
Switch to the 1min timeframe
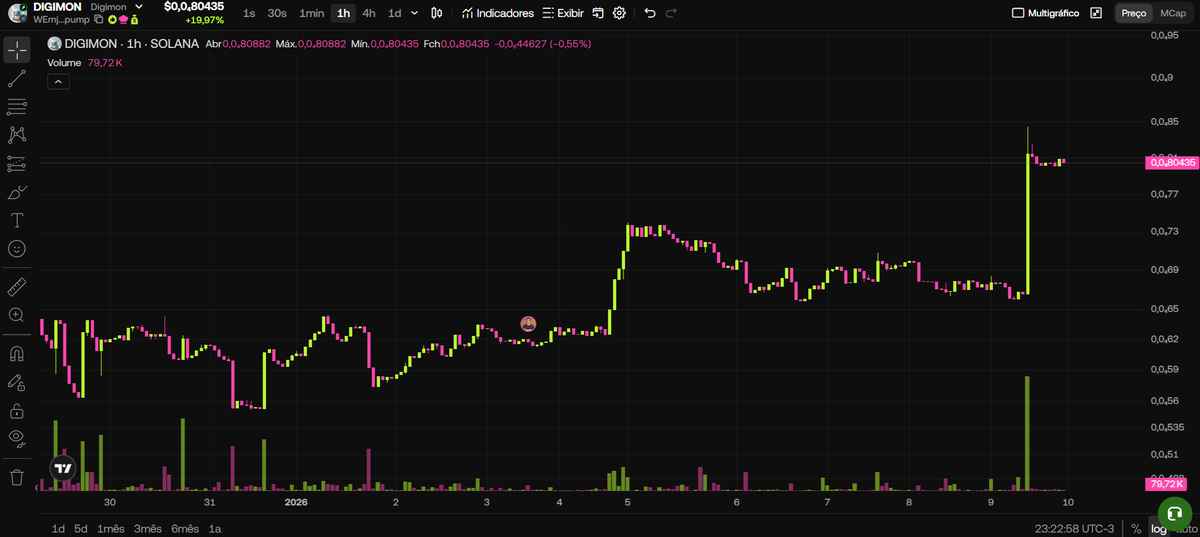pyautogui.click(x=311, y=13)
